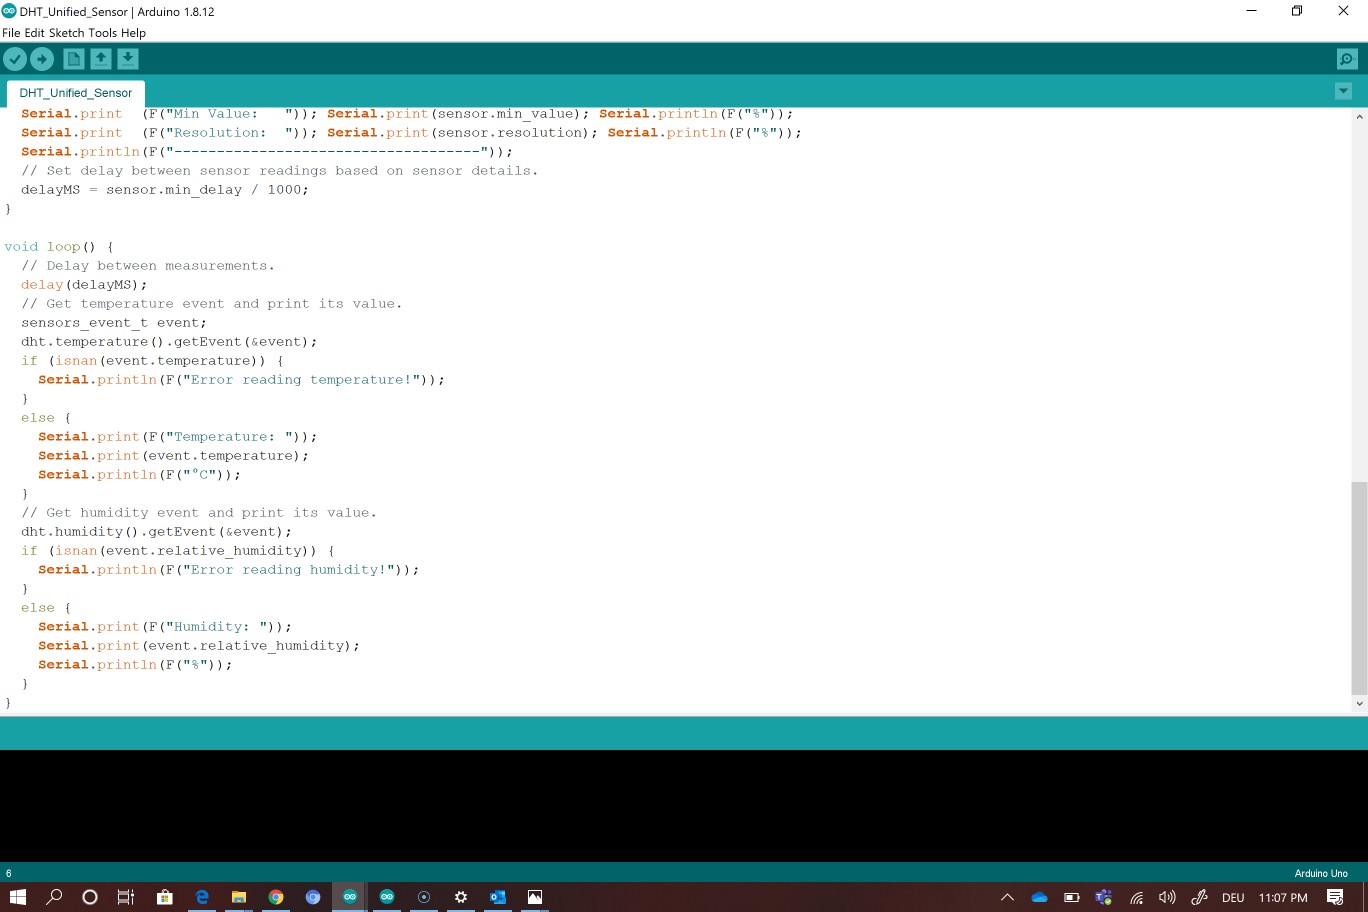
Task: Click the Arduino Uno board label
Action: 1321,873
